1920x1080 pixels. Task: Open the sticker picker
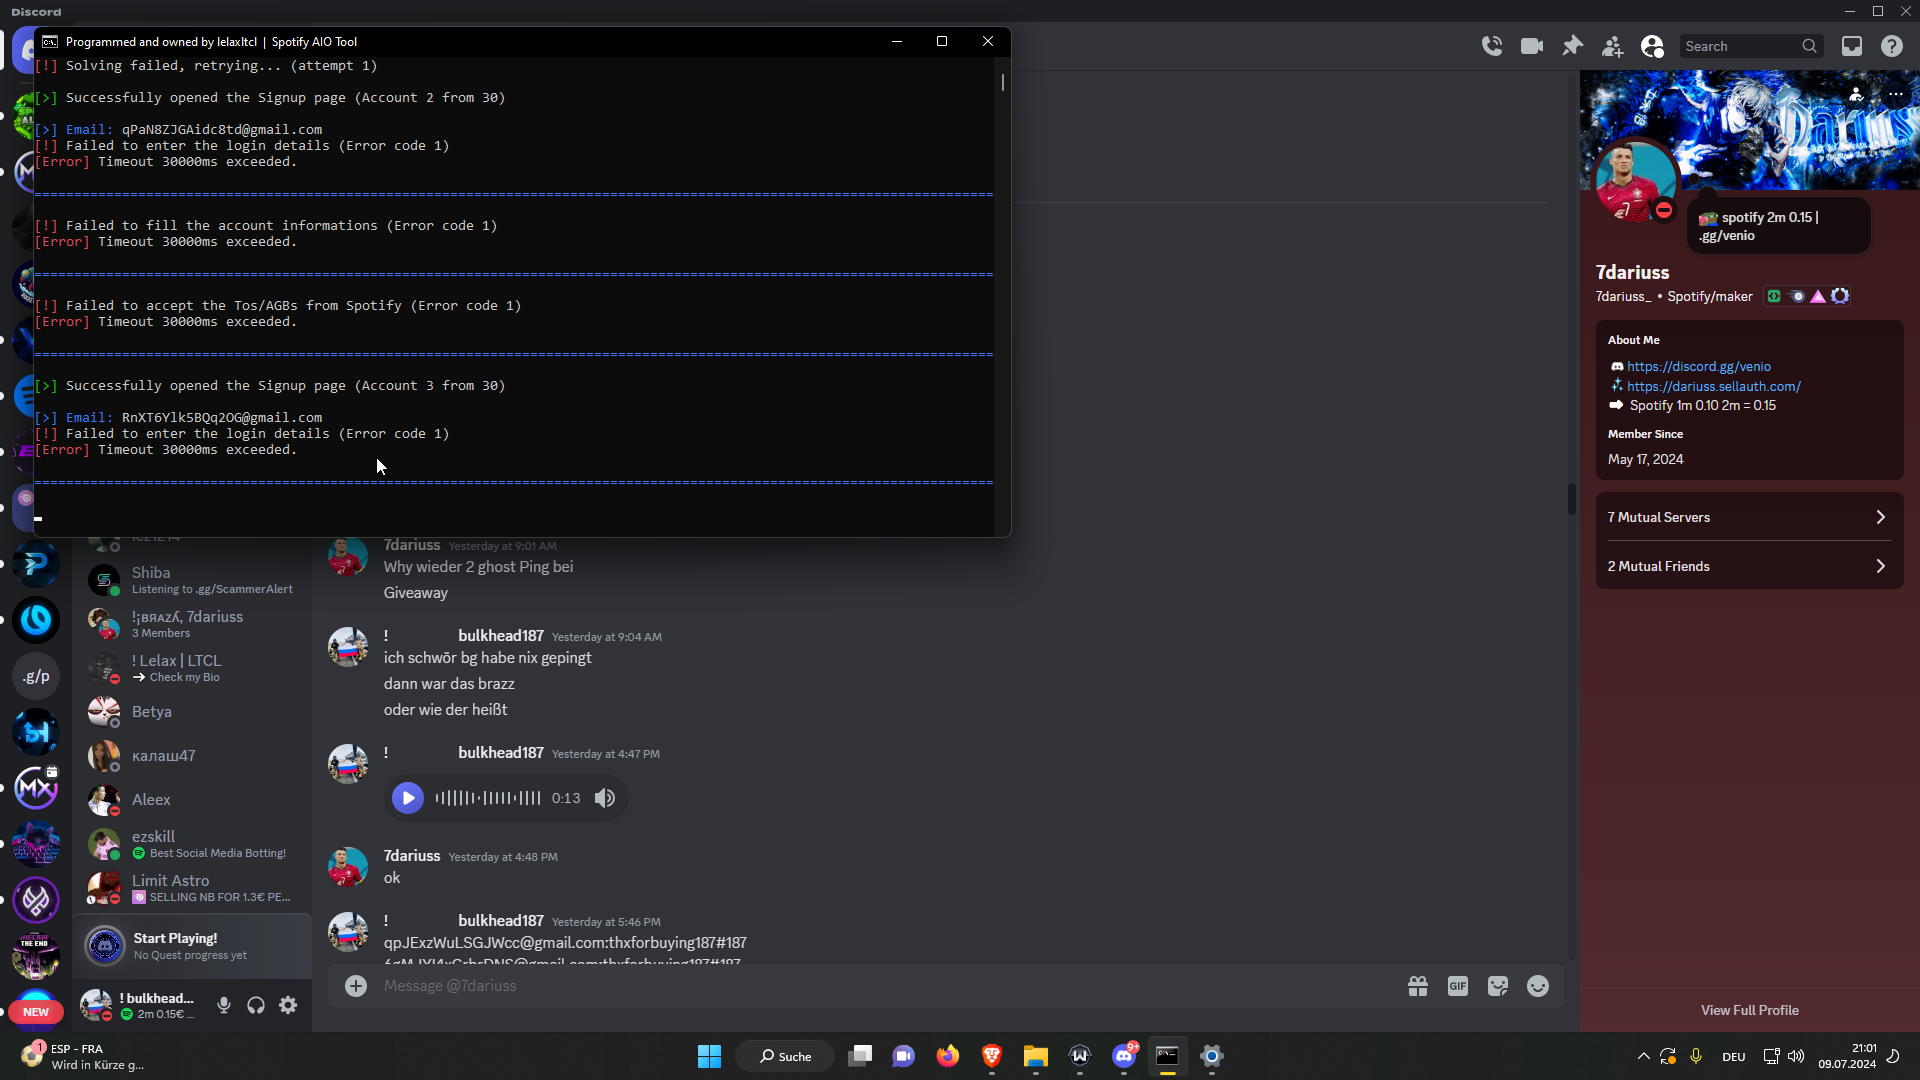(1498, 987)
